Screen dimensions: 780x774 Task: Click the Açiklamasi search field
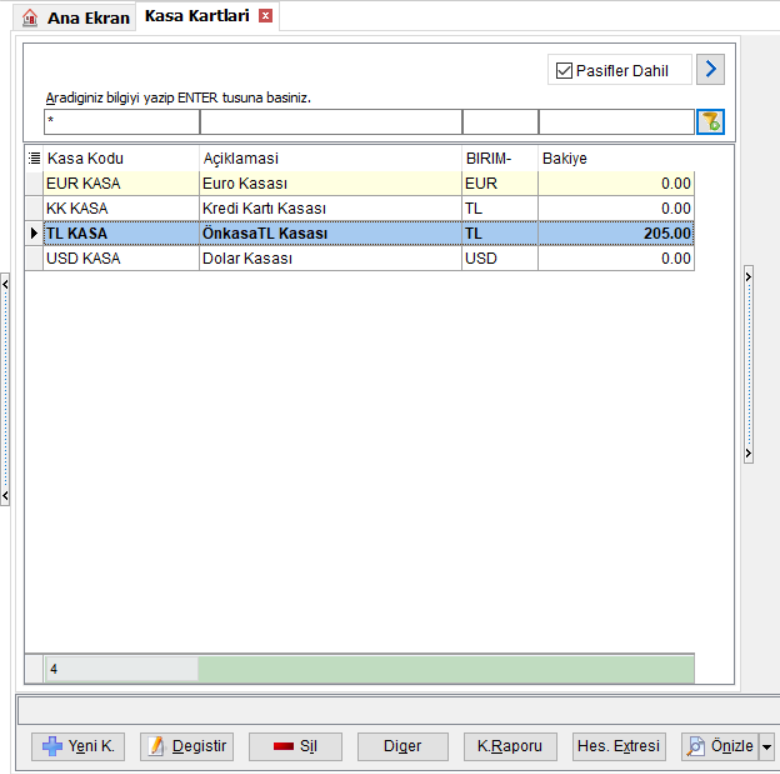(331, 122)
